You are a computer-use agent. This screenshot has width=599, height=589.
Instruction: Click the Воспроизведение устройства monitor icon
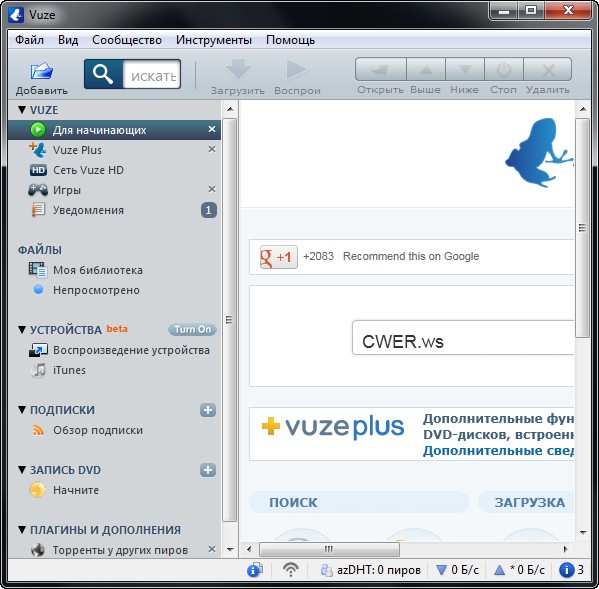tap(38, 350)
